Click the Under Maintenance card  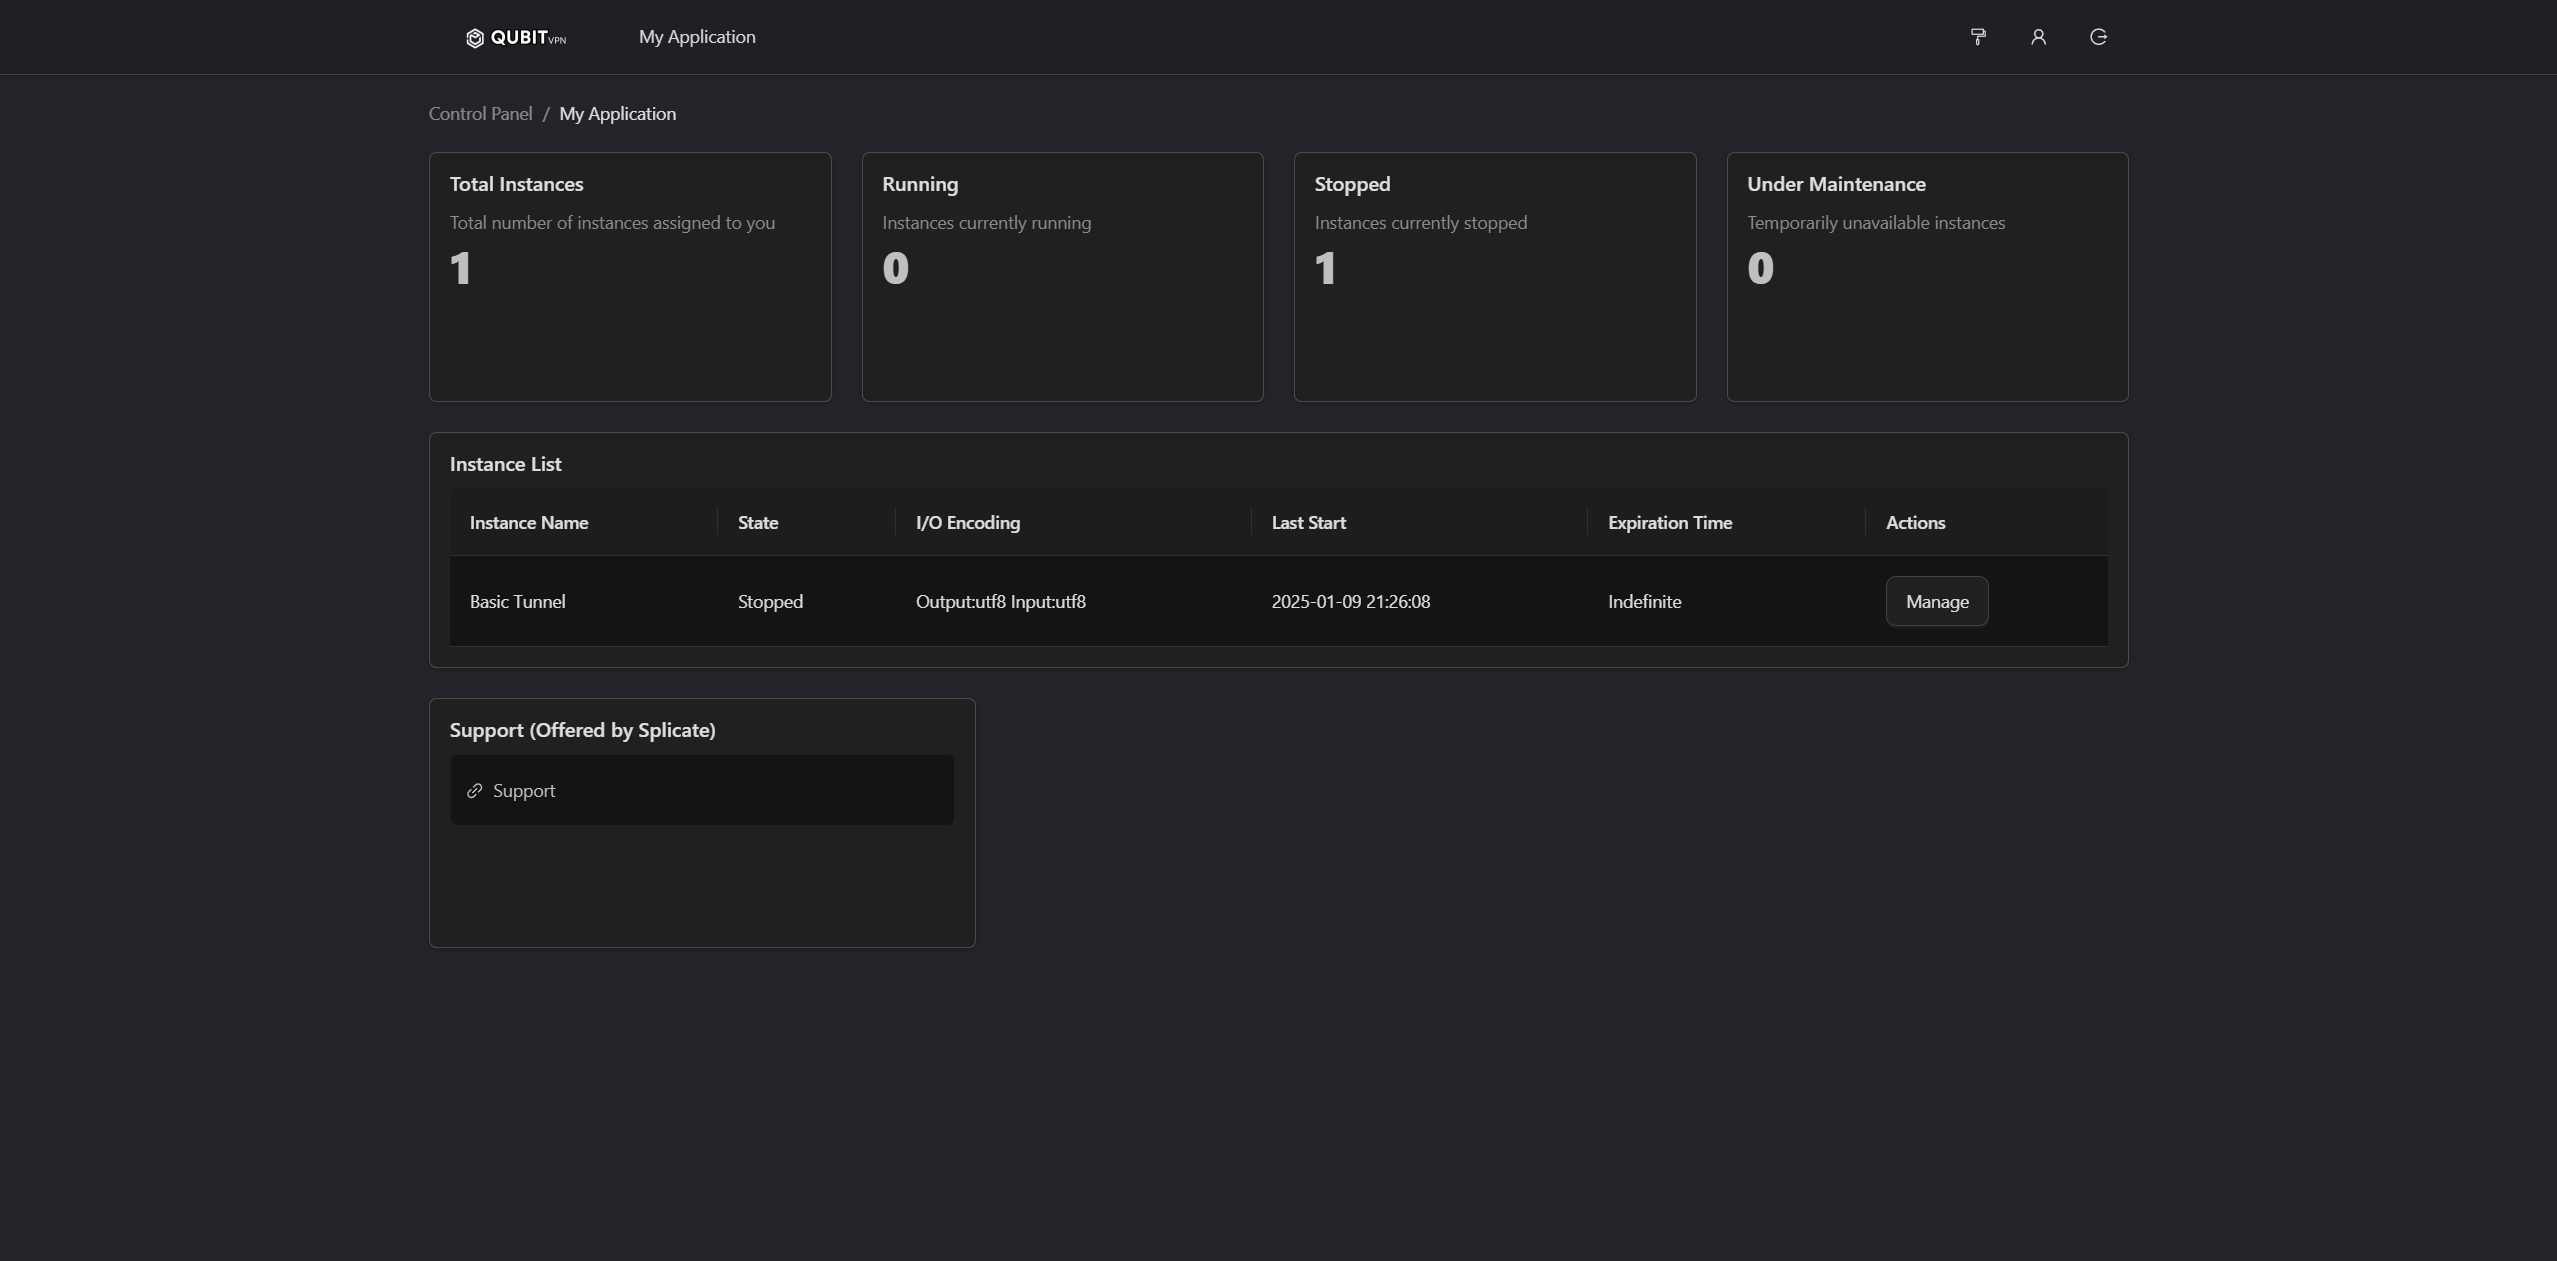[x=1926, y=277]
